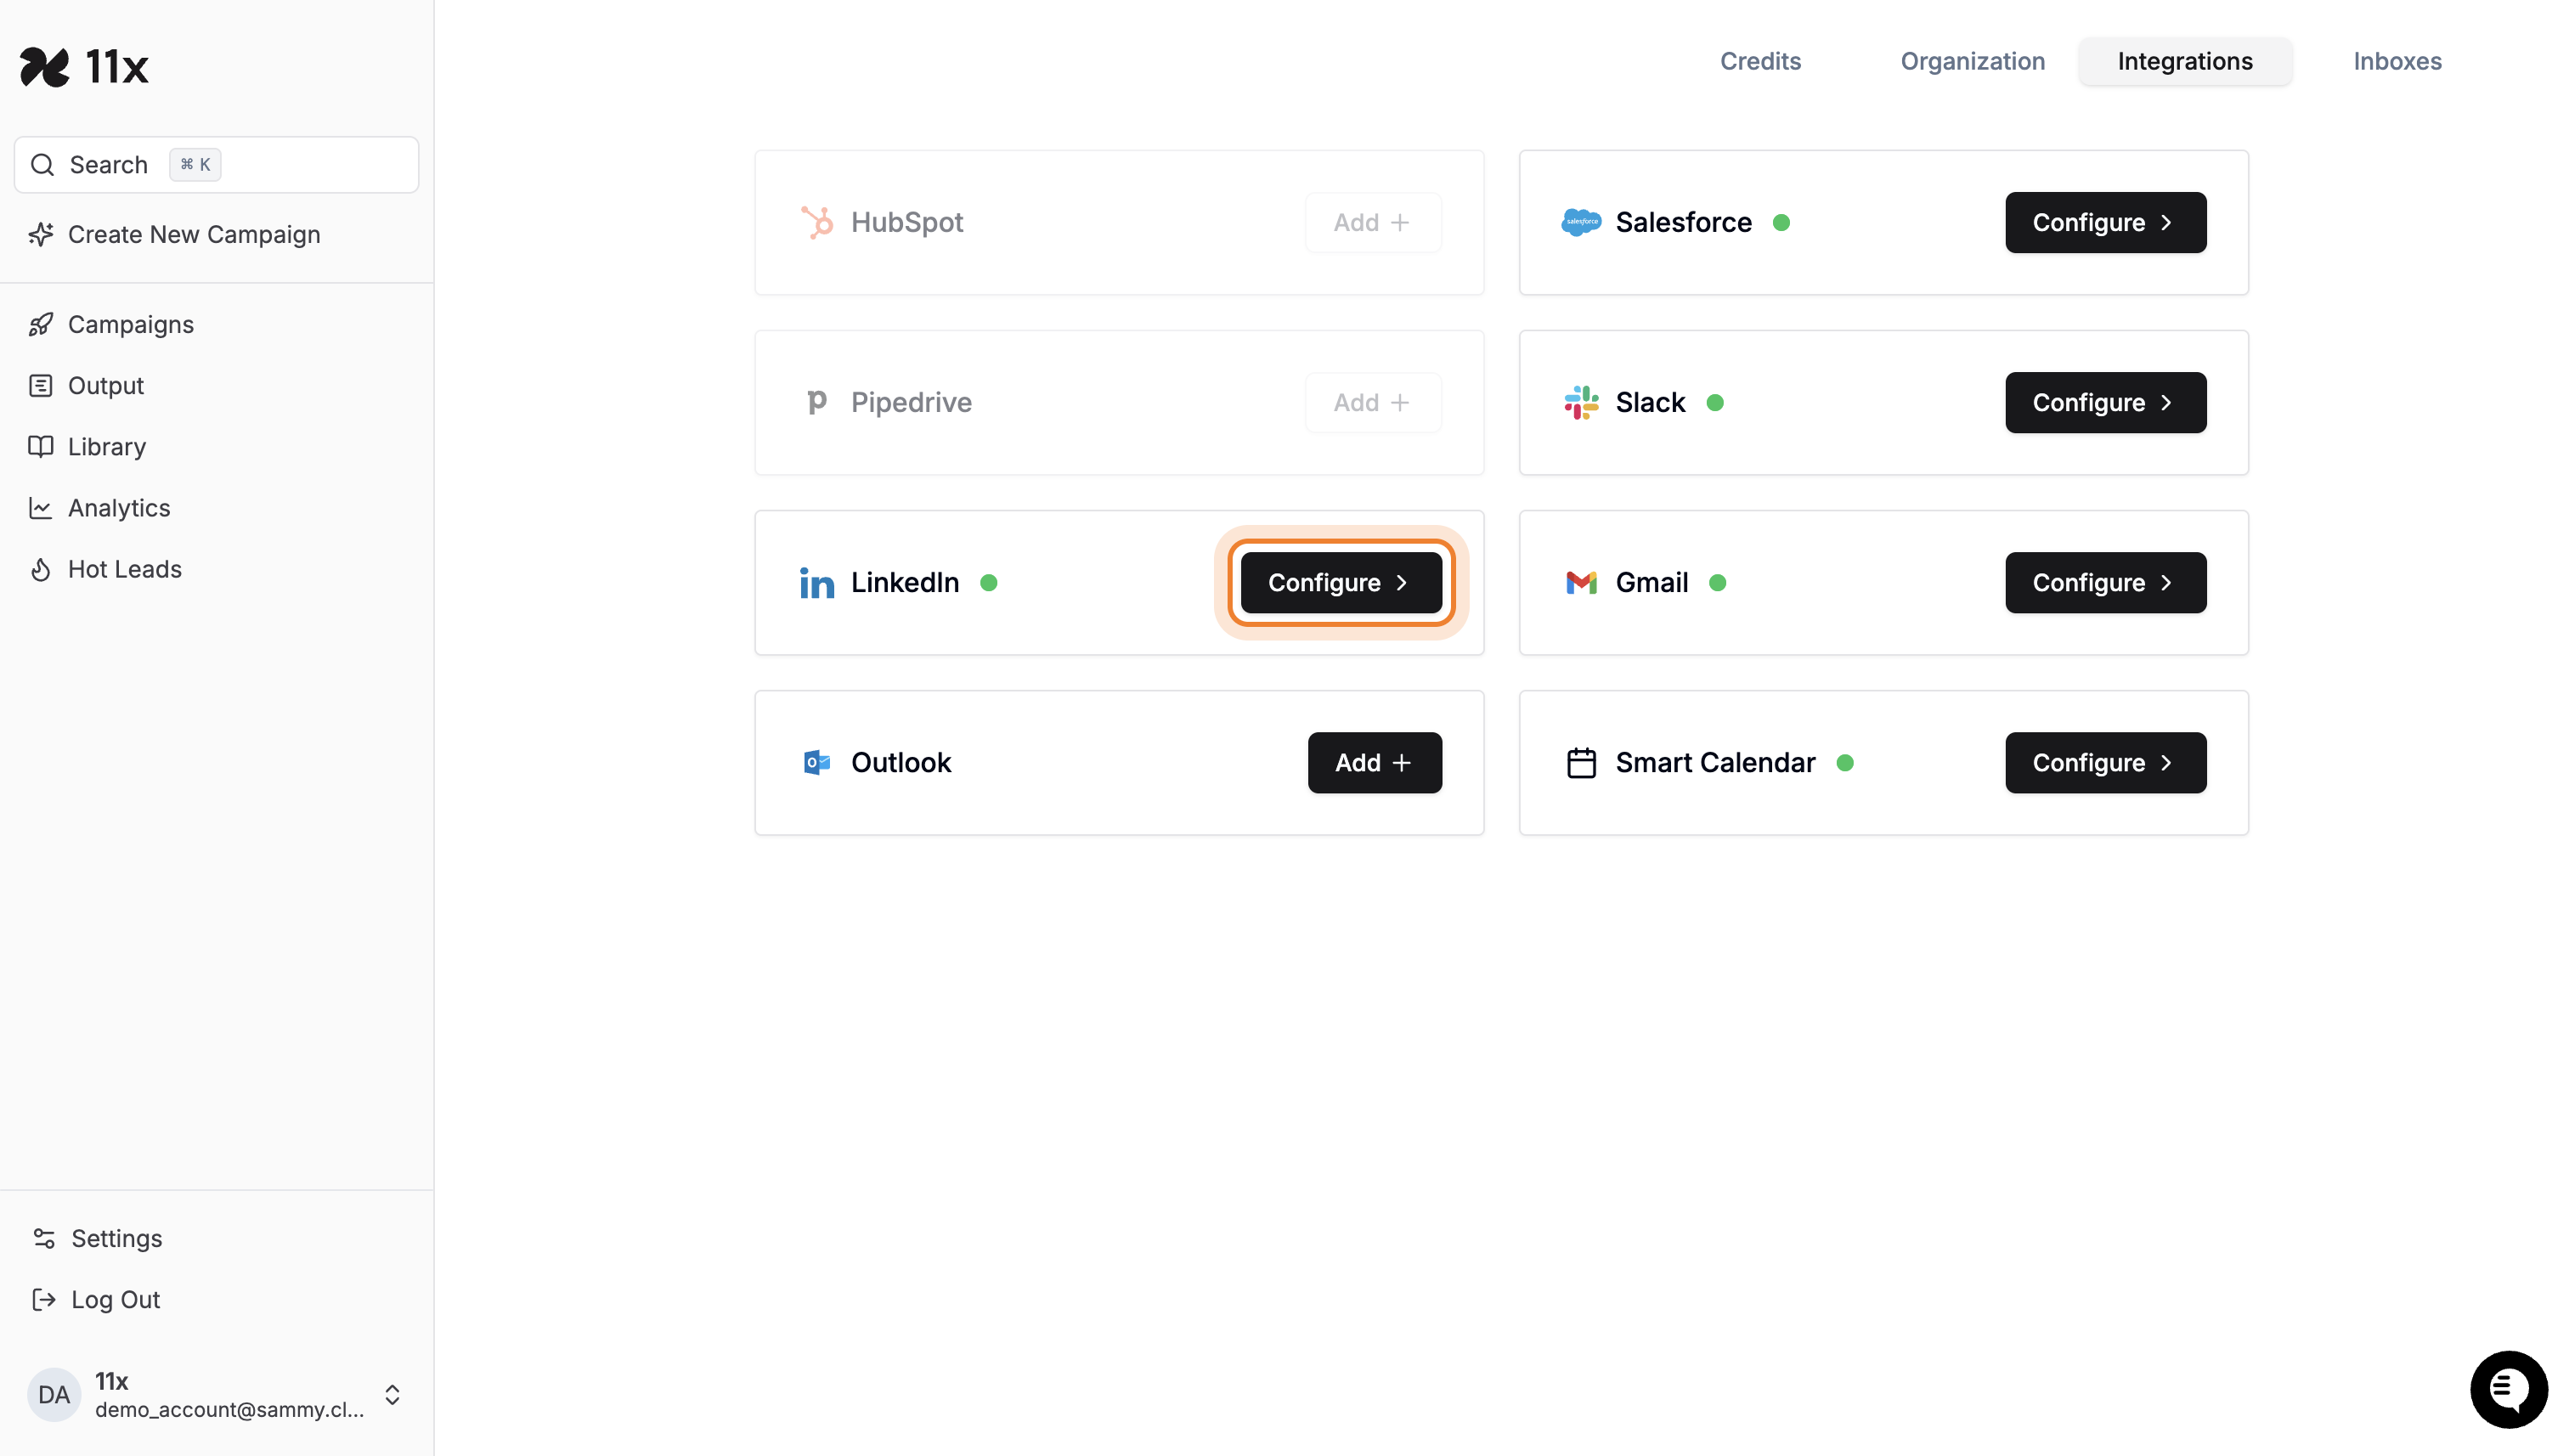
Task: Click the 'Pipedrive' label
Action: [x=911, y=402]
